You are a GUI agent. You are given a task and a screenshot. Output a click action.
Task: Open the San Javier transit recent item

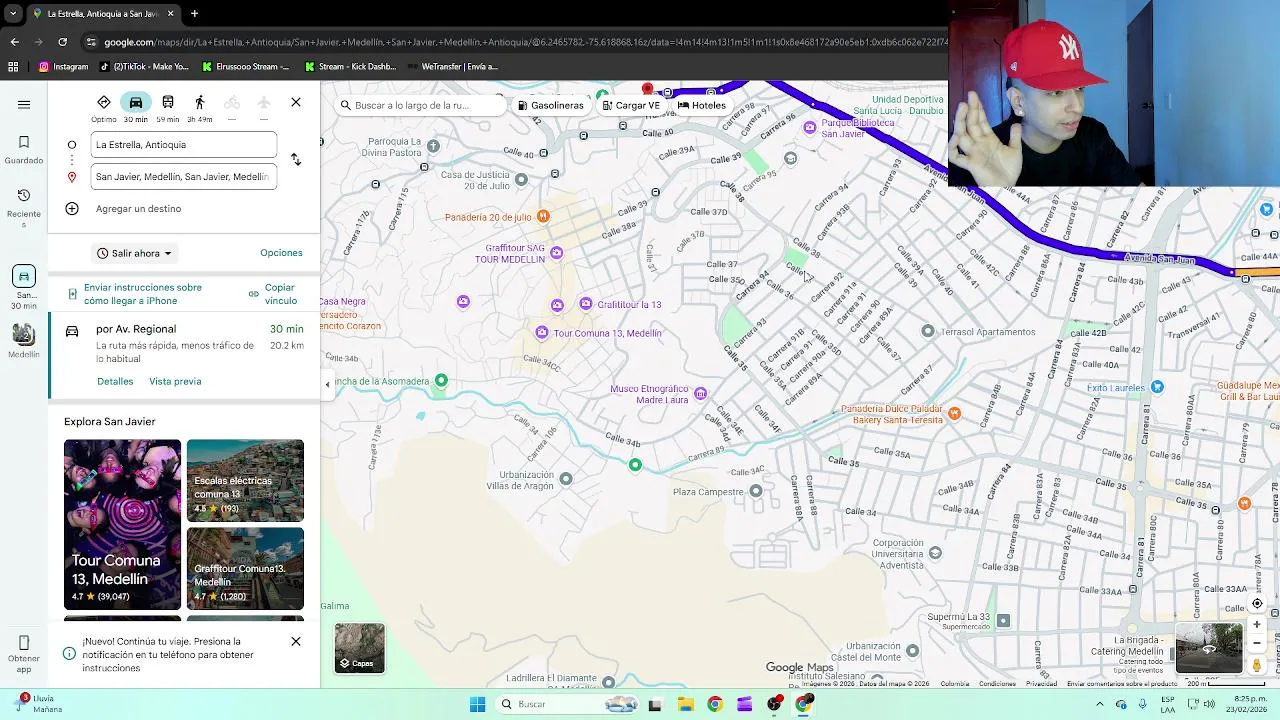click(x=24, y=287)
